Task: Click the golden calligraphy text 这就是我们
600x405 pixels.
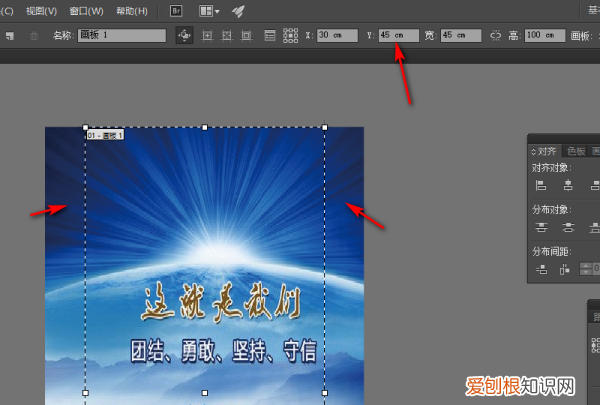Action: point(221,302)
